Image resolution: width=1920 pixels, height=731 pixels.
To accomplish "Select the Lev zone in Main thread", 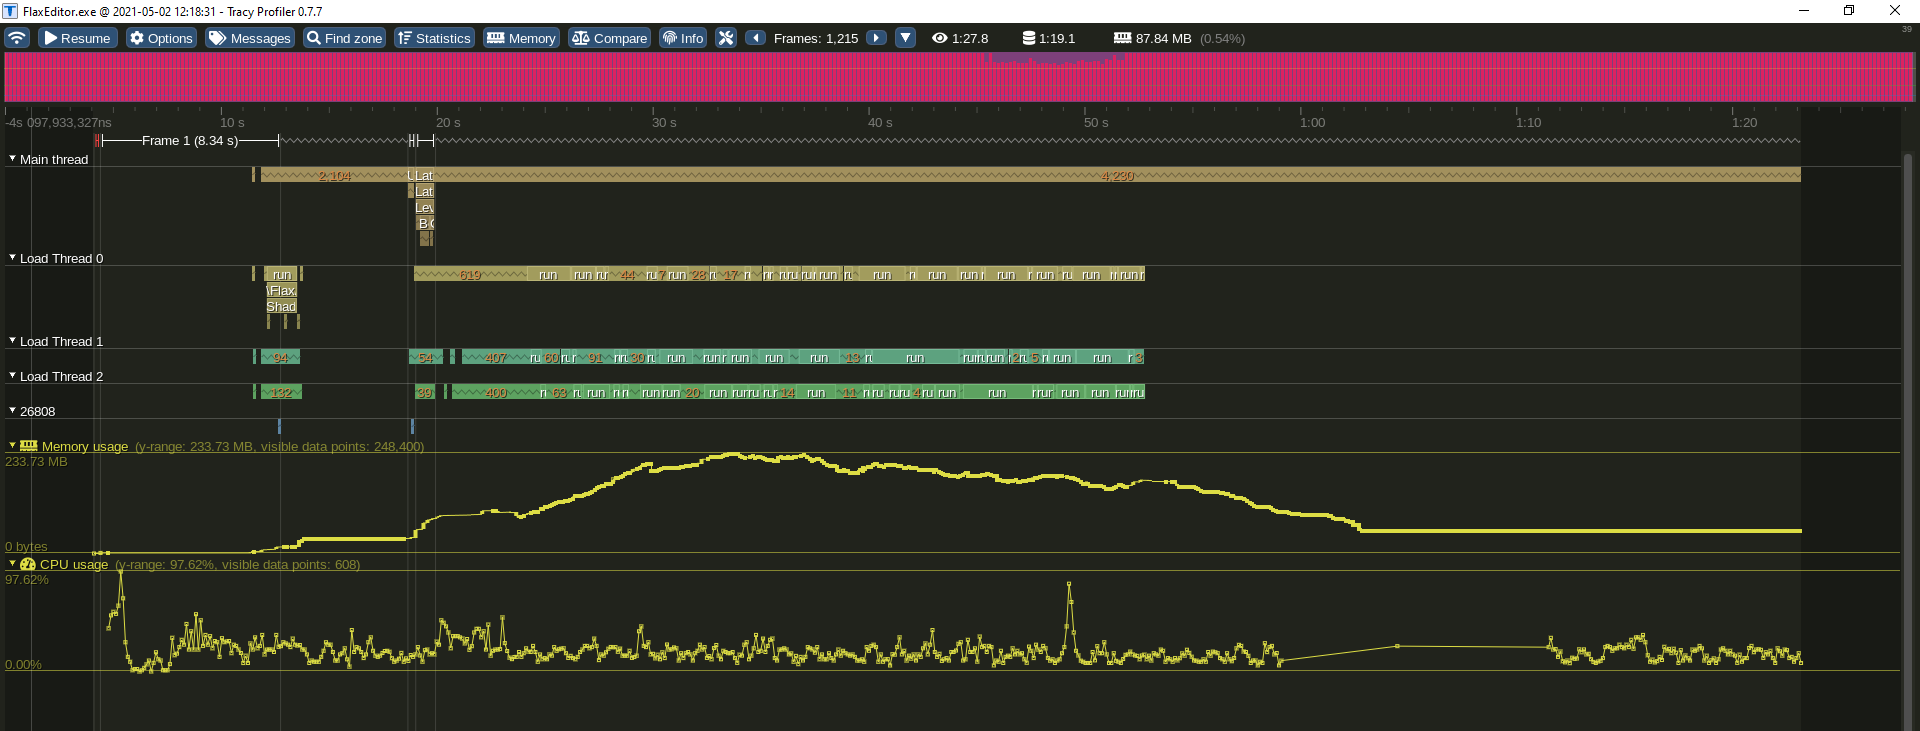I will (x=424, y=208).
